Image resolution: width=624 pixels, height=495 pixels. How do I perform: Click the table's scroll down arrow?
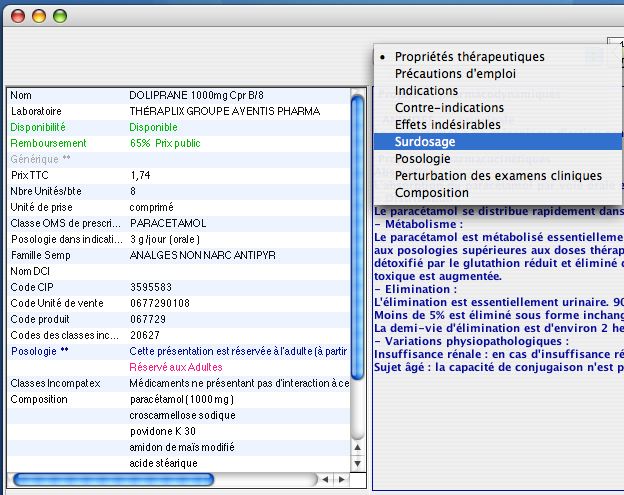tap(358, 464)
